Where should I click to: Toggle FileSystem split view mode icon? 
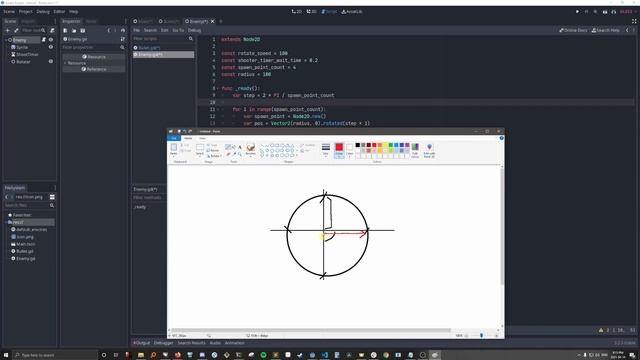pyautogui.click(x=52, y=197)
